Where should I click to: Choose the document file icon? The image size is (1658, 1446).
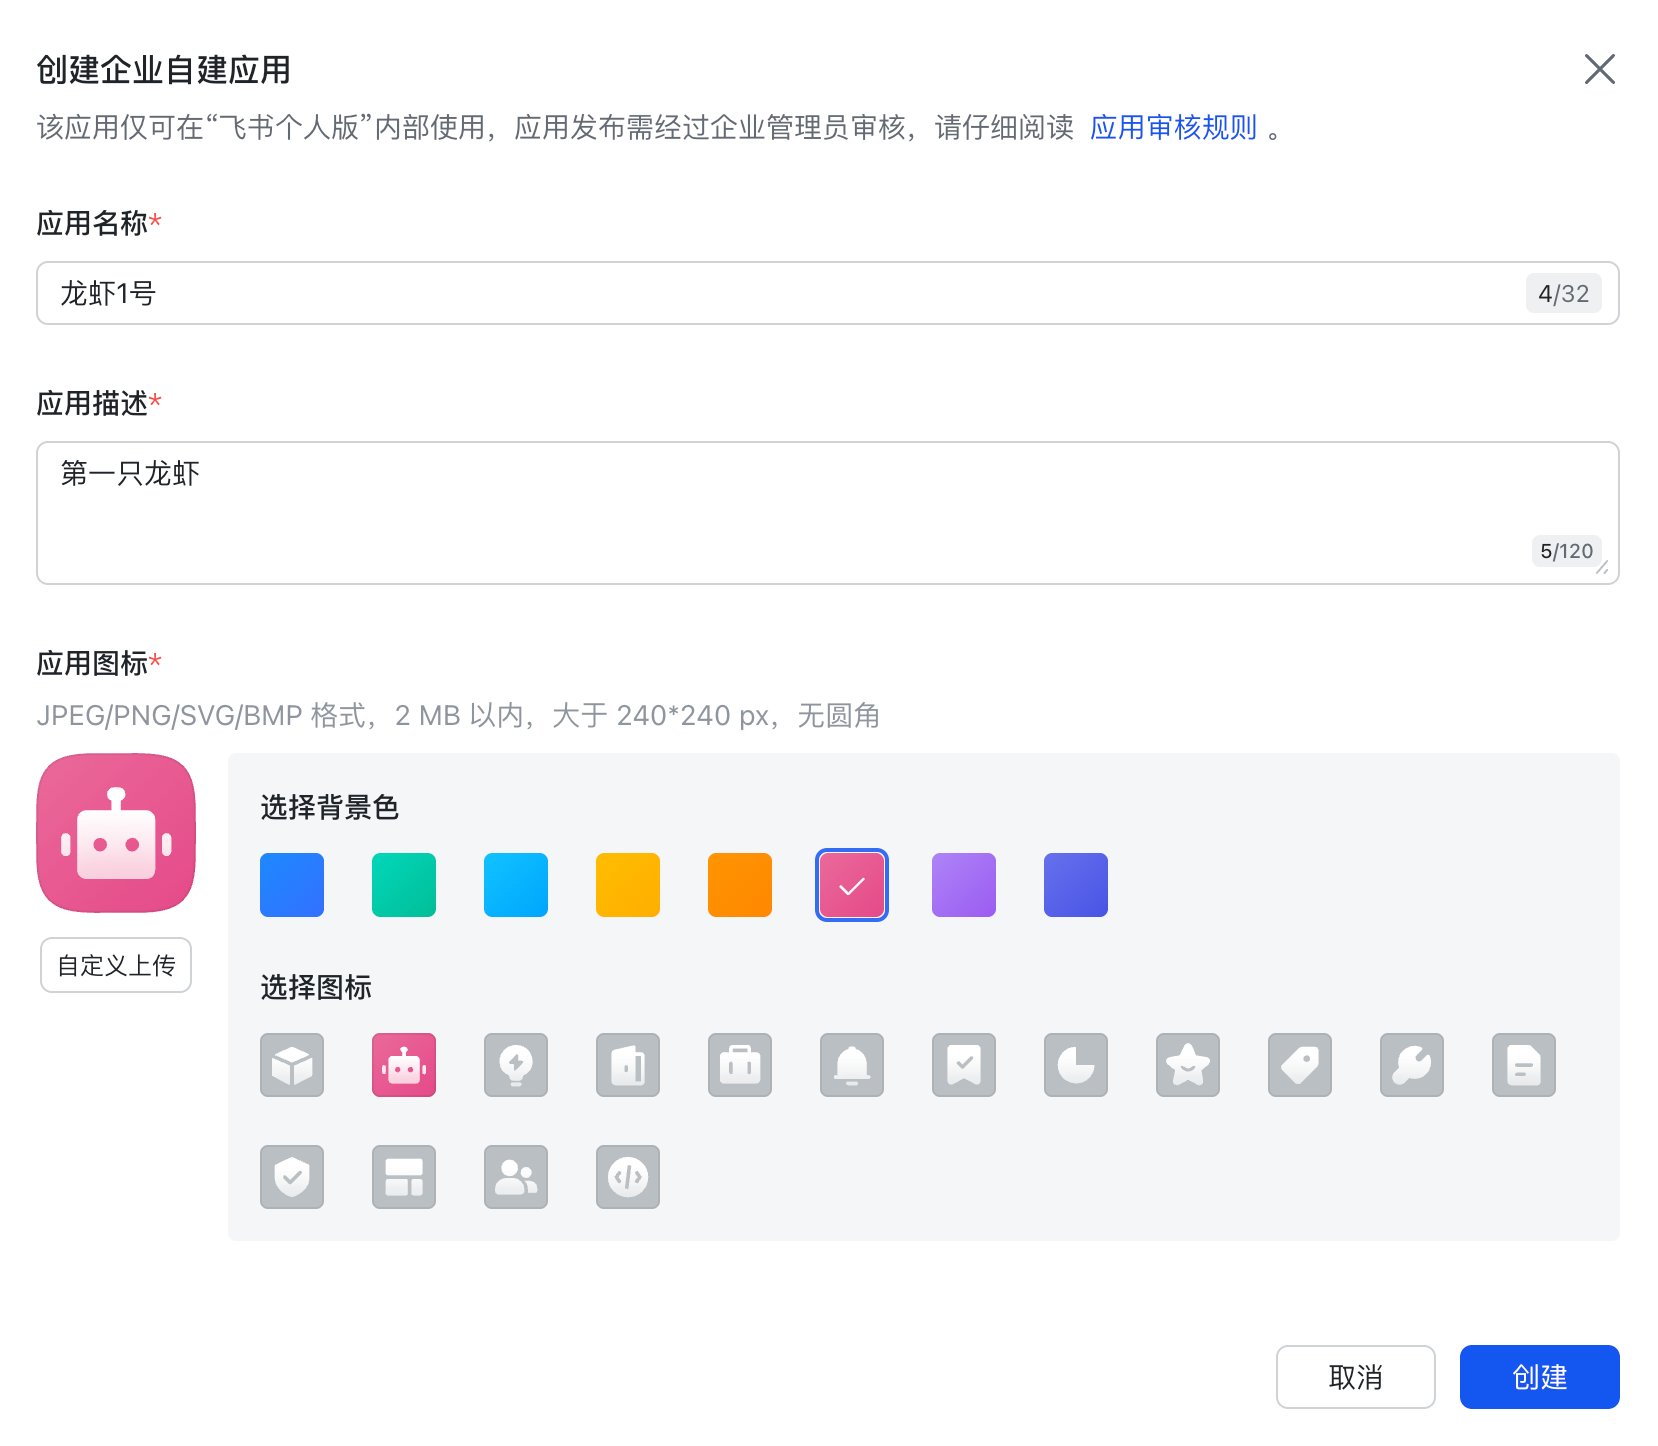(1524, 1065)
